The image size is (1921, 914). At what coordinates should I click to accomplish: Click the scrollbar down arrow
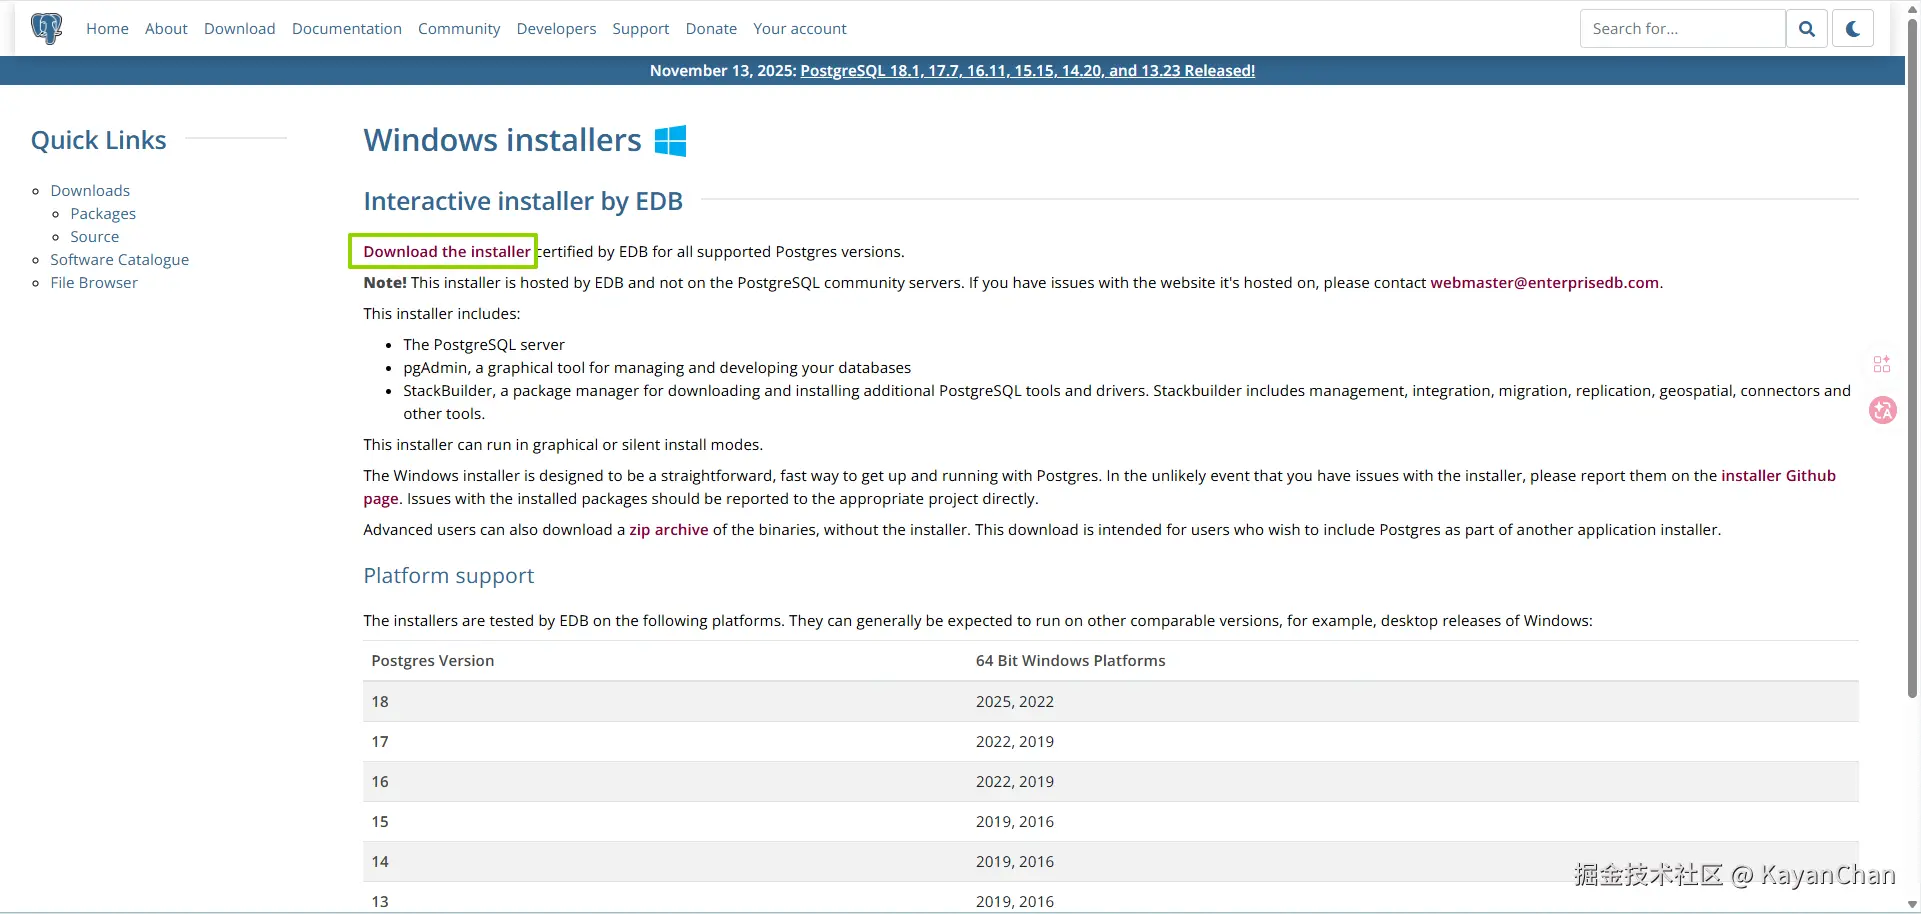[x=1912, y=905]
